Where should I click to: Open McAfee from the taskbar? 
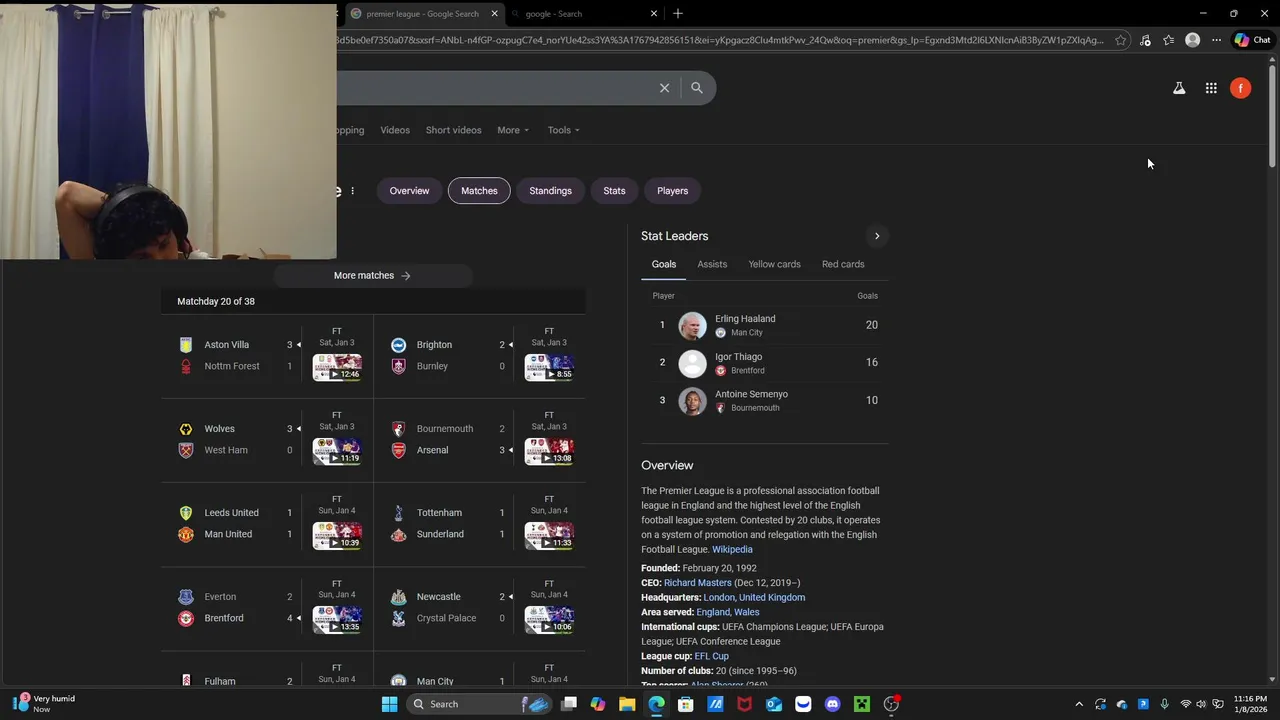(744, 704)
